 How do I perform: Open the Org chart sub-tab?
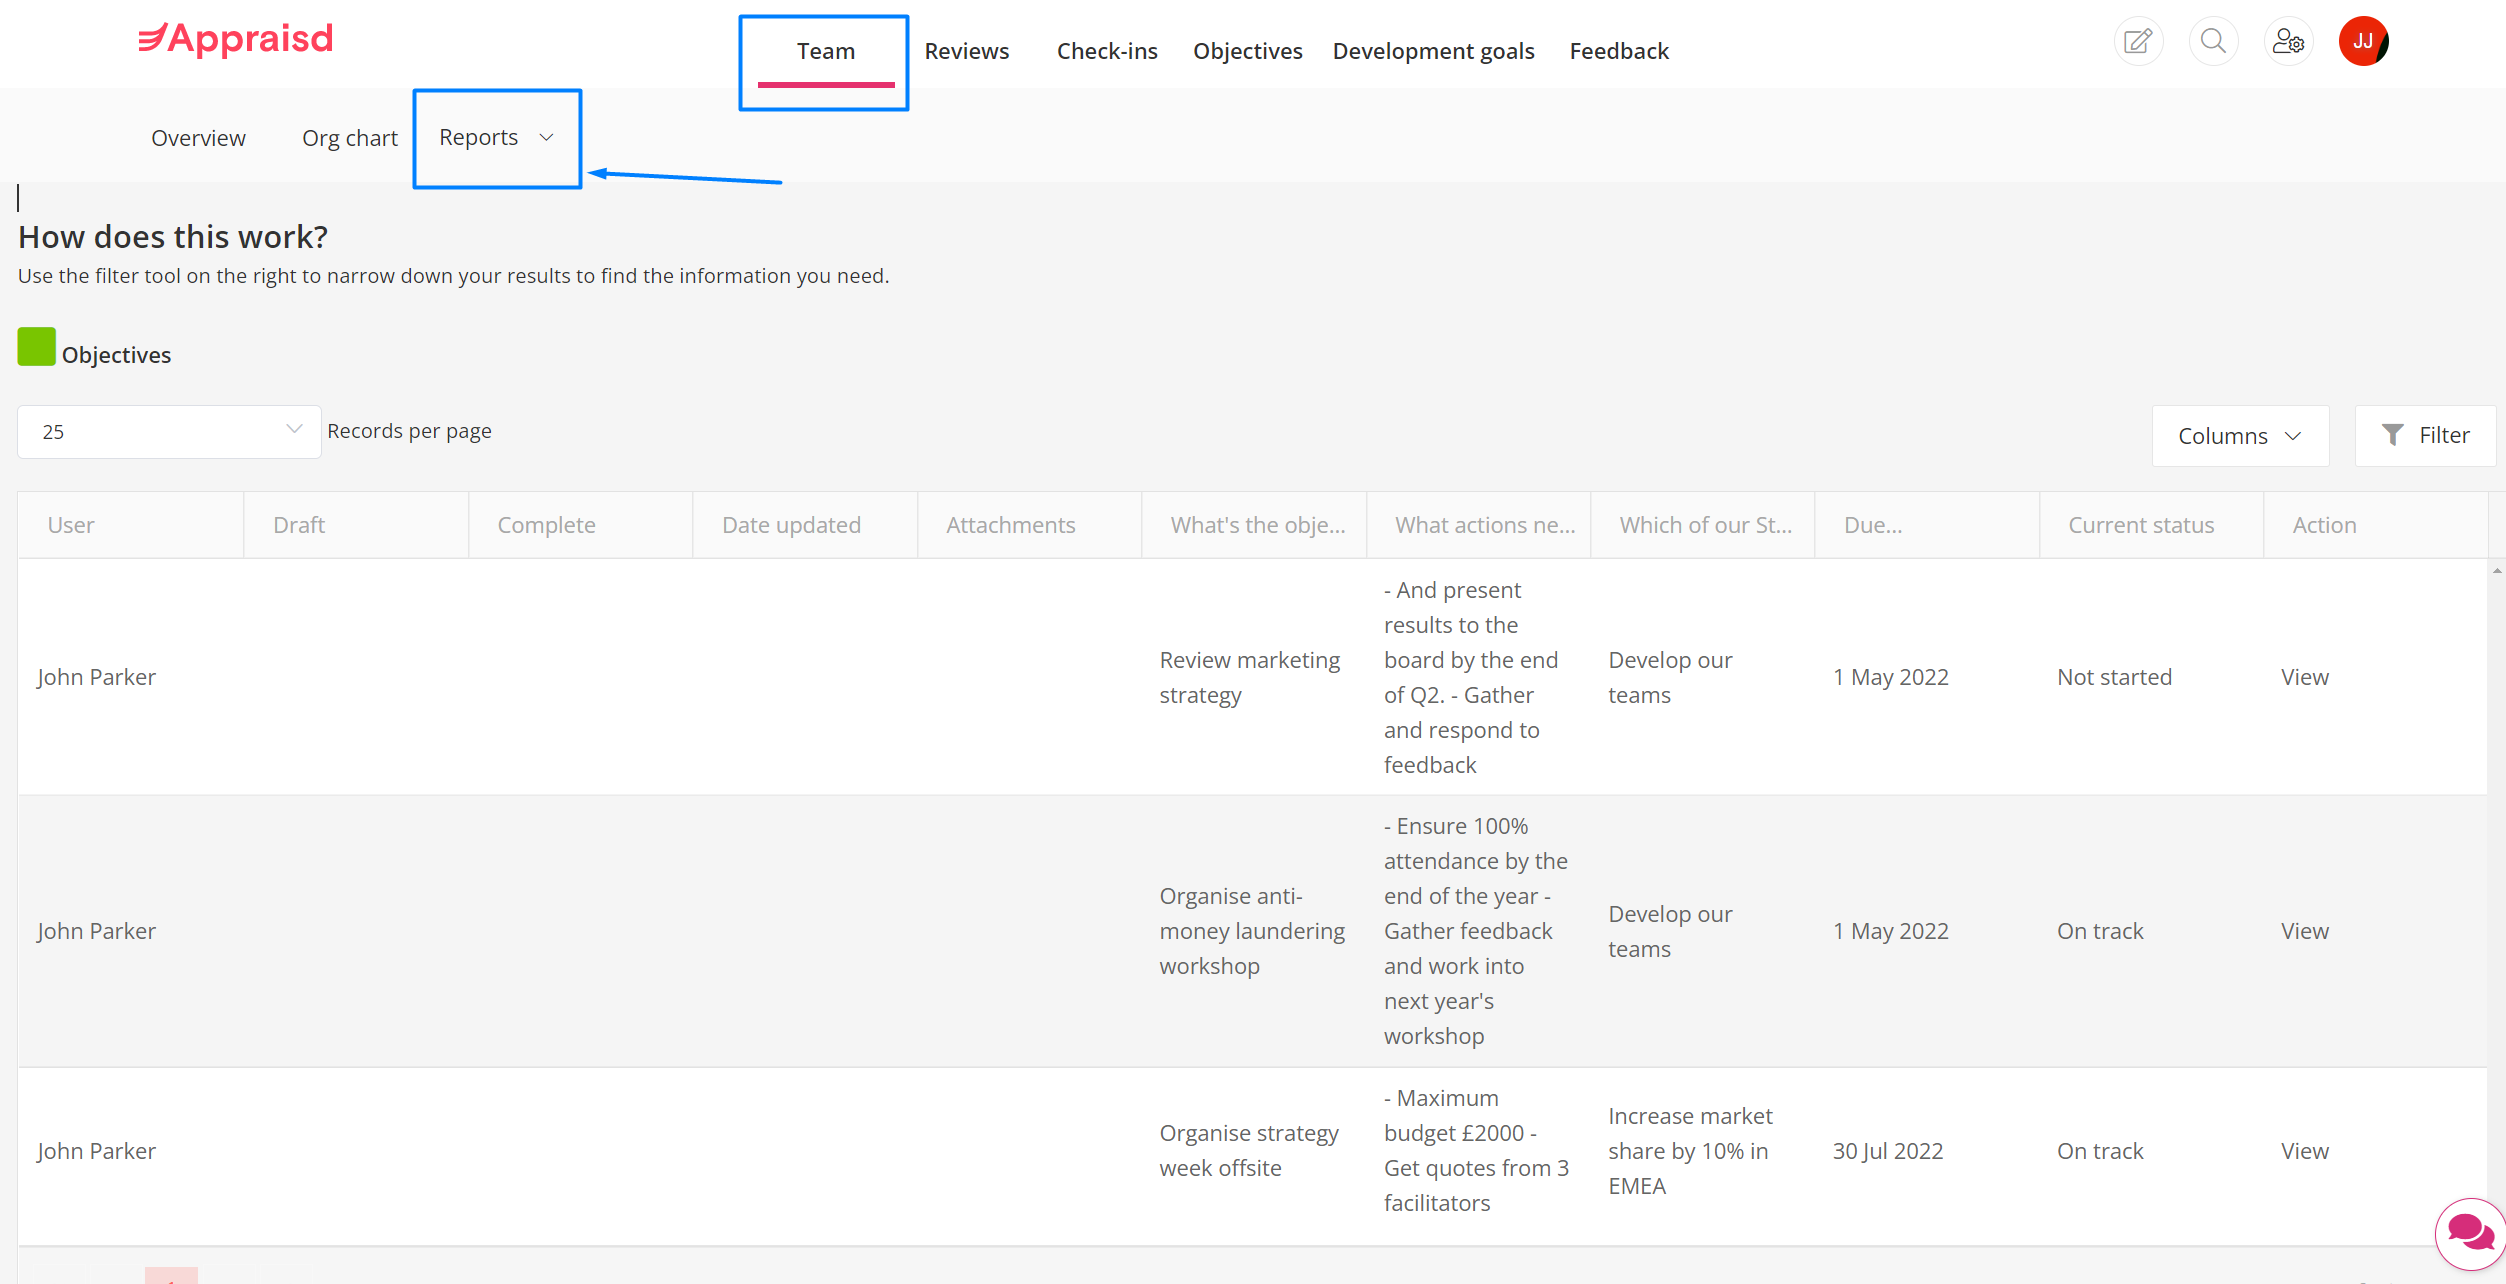[349, 138]
